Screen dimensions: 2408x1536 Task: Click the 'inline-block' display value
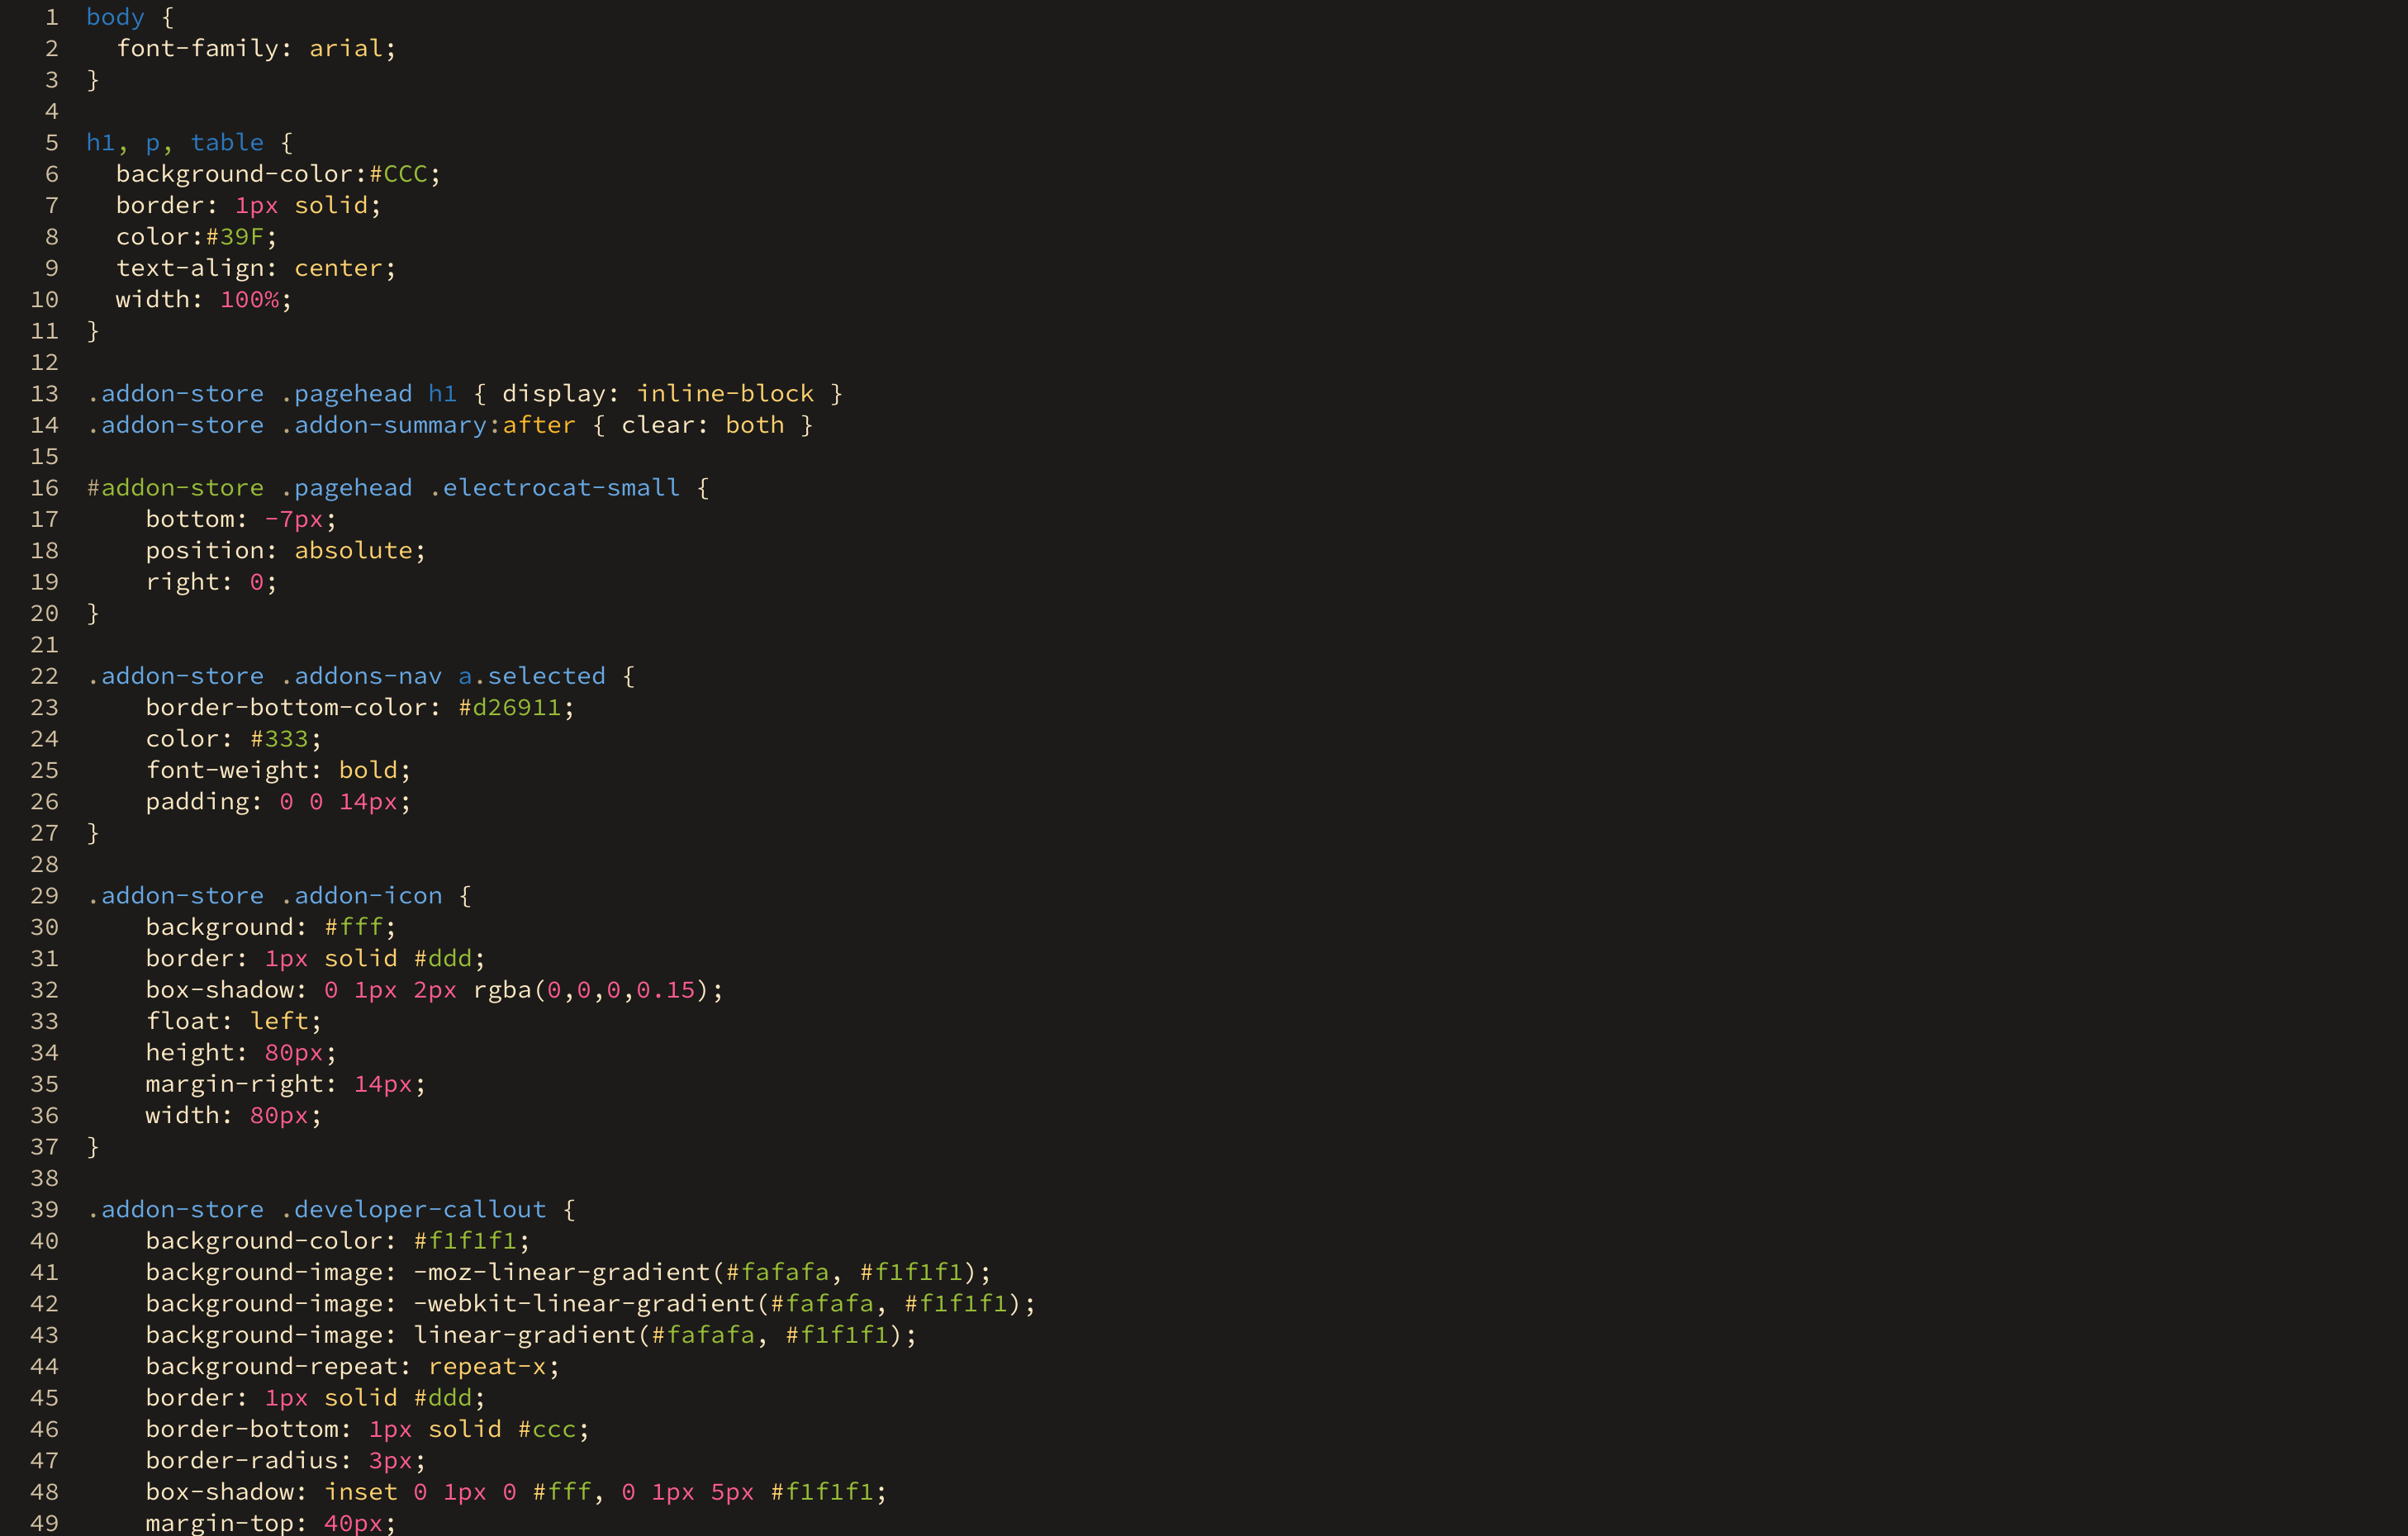point(725,394)
